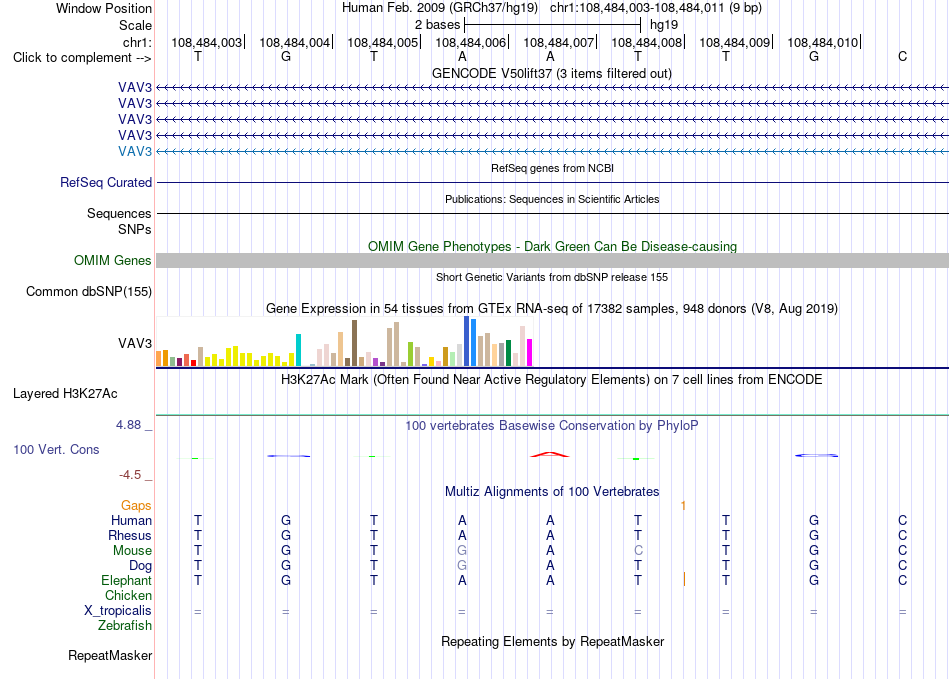Image resolution: width=950 pixels, height=679 pixels.
Task: Open the 'GENCODE V50lift37 (3 items filtered out)' track title
Action: [551, 73]
